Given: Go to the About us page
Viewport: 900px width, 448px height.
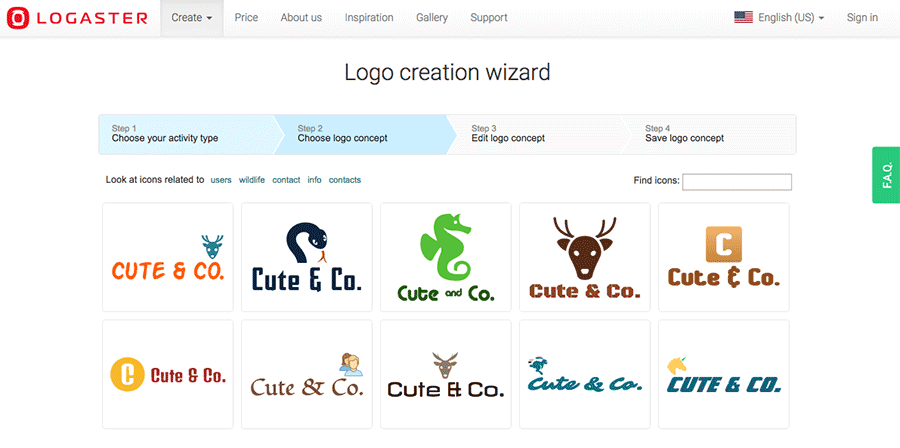Looking at the screenshot, I should point(301,18).
